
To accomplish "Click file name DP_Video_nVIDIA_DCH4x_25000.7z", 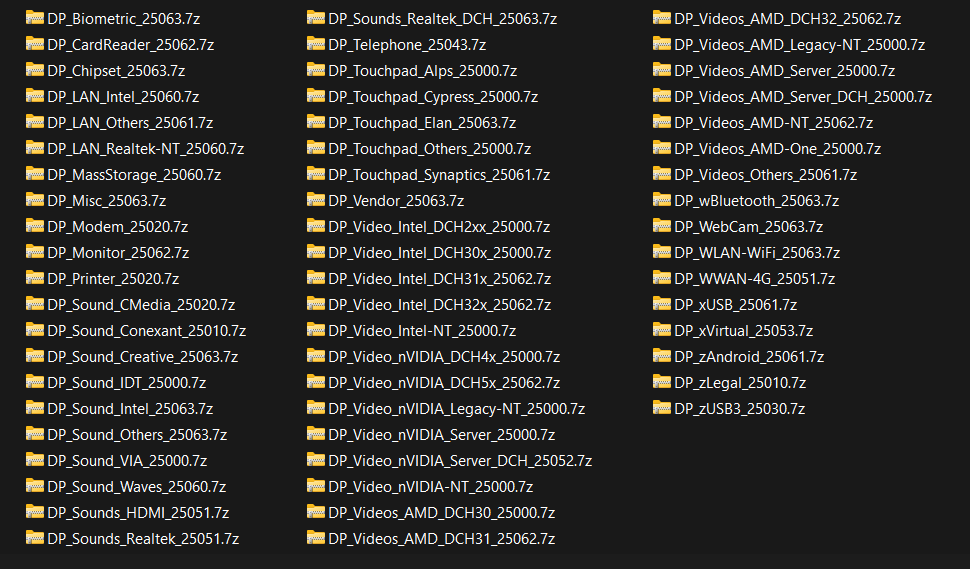I will (444, 357).
